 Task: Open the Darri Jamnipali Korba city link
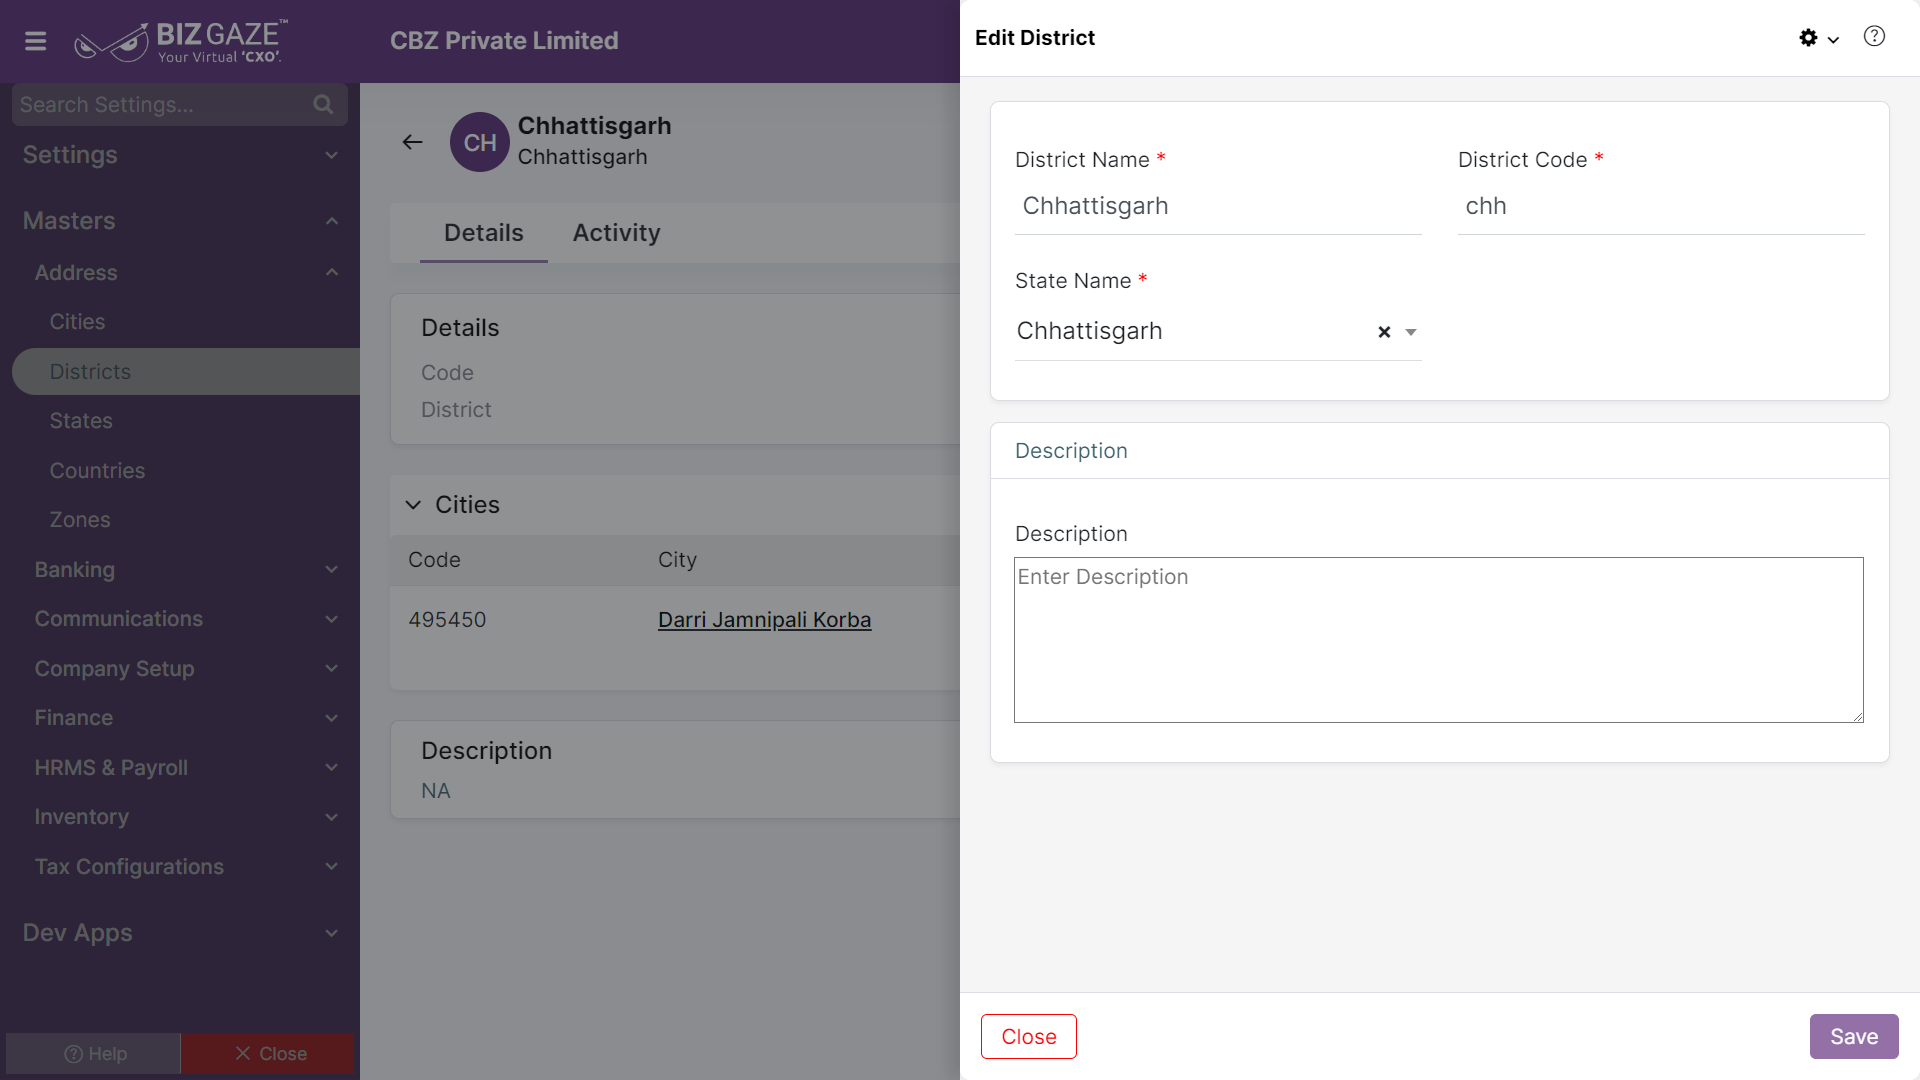764,620
